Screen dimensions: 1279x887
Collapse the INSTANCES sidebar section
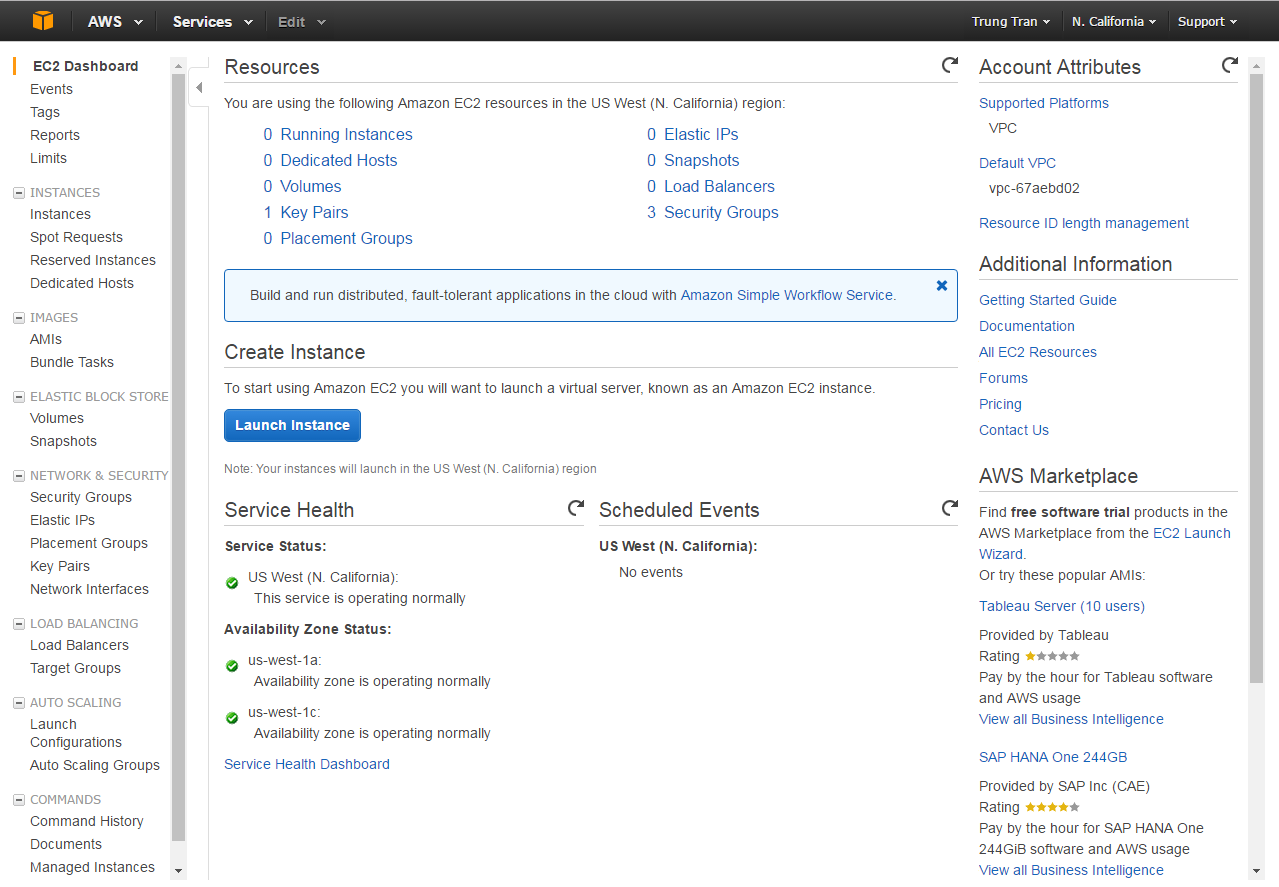19,193
